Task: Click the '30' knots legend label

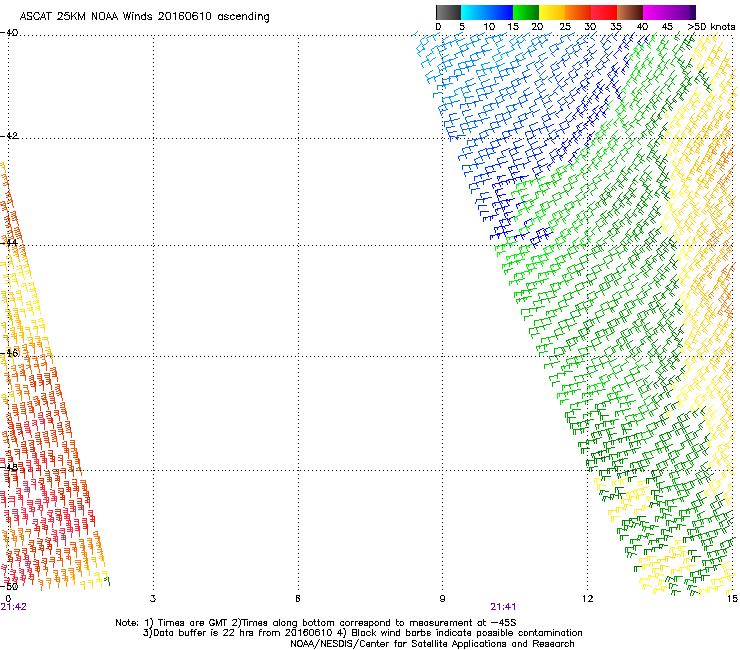Action: pyautogui.click(x=590, y=27)
